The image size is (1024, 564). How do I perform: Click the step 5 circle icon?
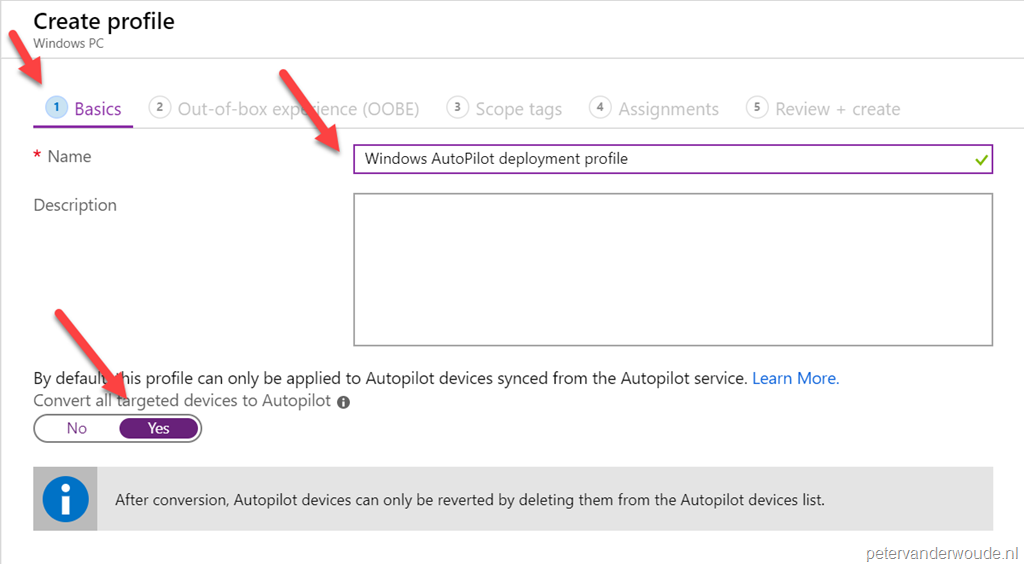click(x=757, y=106)
